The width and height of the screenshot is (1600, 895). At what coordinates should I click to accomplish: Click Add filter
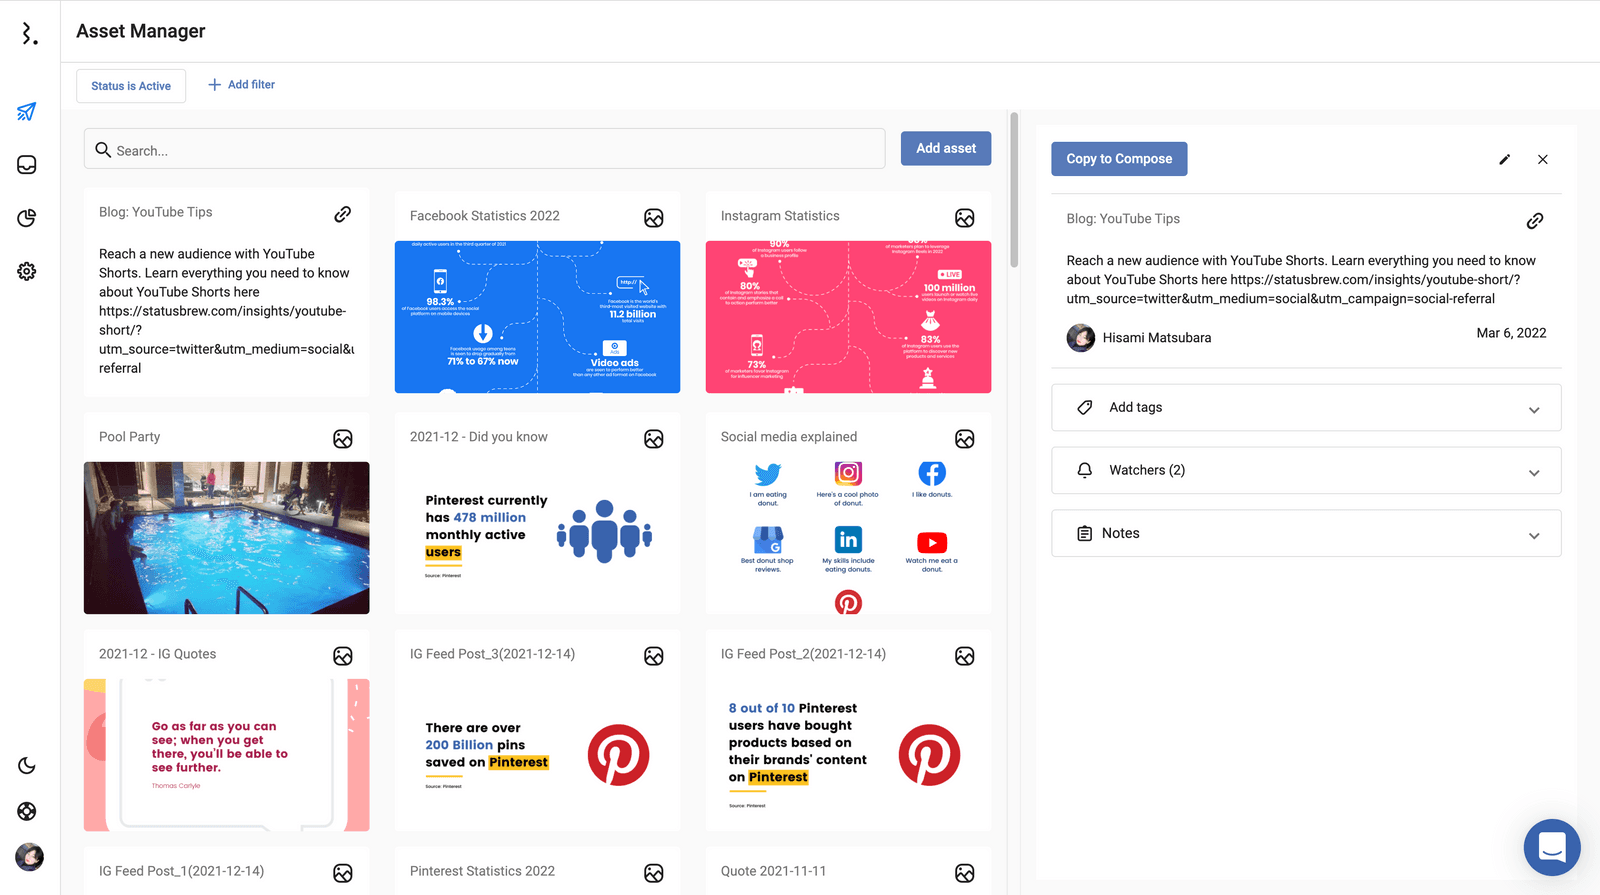coord(241,85)
